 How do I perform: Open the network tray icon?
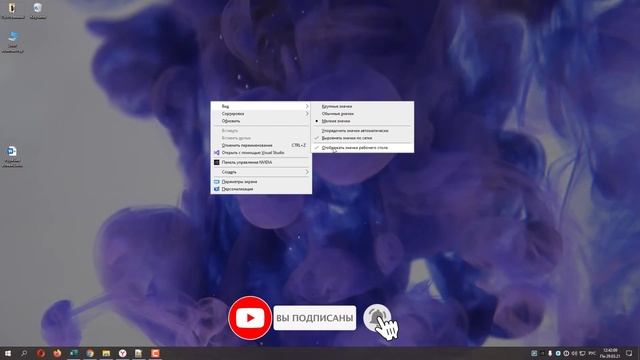click(x=582, y=353)
